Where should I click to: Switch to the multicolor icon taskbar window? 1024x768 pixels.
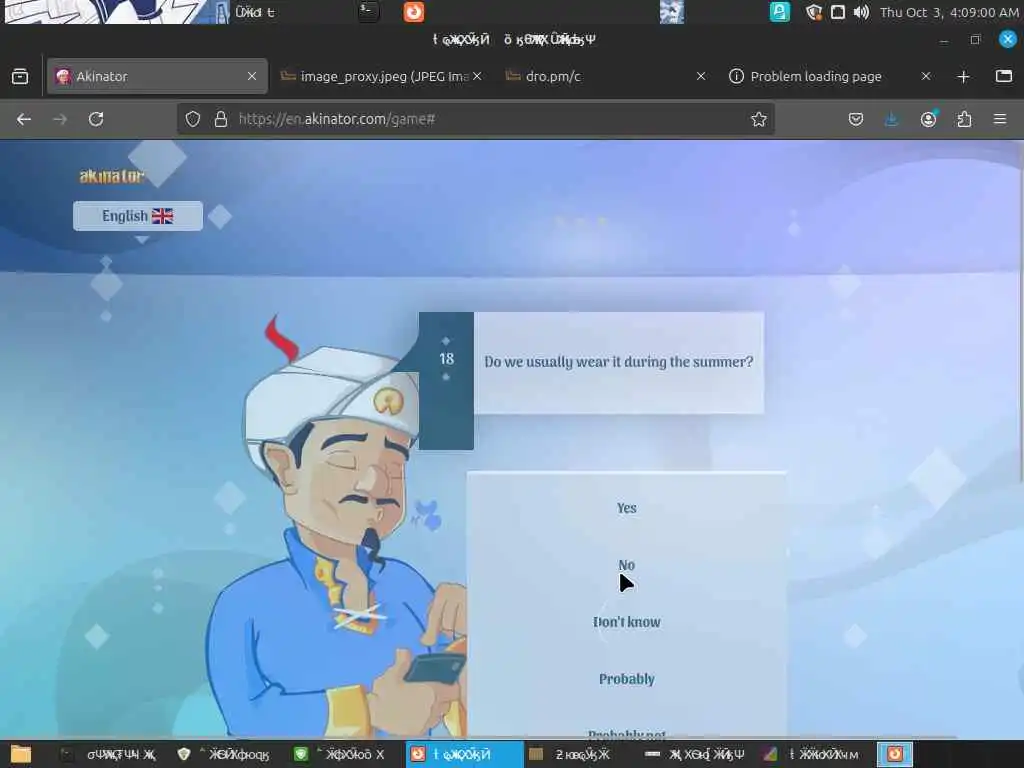812,754
